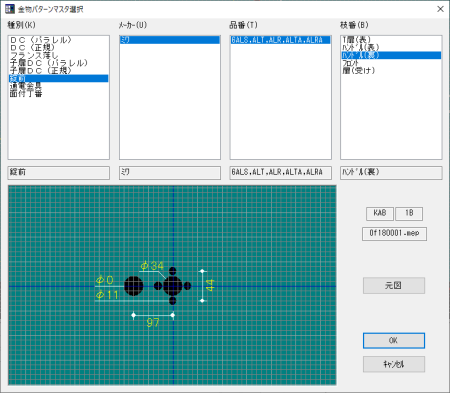Click the 錠前 field below the 種別 list
Image resolution: width=450 pixels, height=393 pixels.
pyautogui.click(x=59, y=173)
